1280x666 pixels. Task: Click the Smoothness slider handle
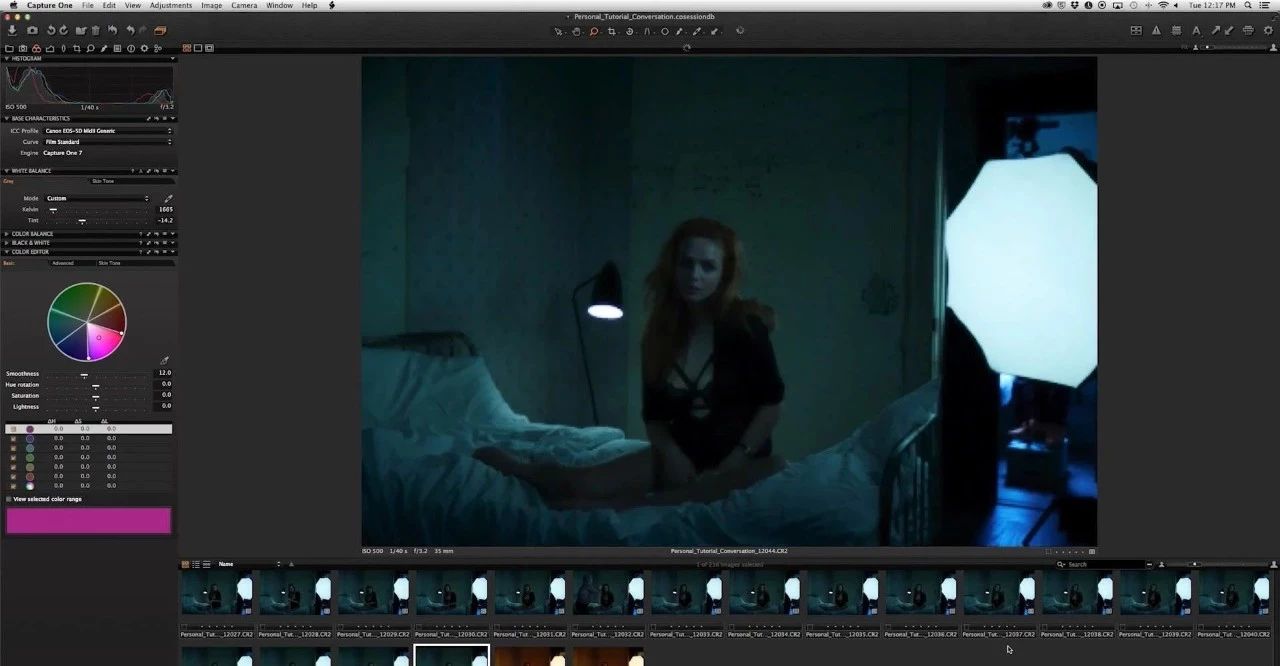click(x=84, y=375)
